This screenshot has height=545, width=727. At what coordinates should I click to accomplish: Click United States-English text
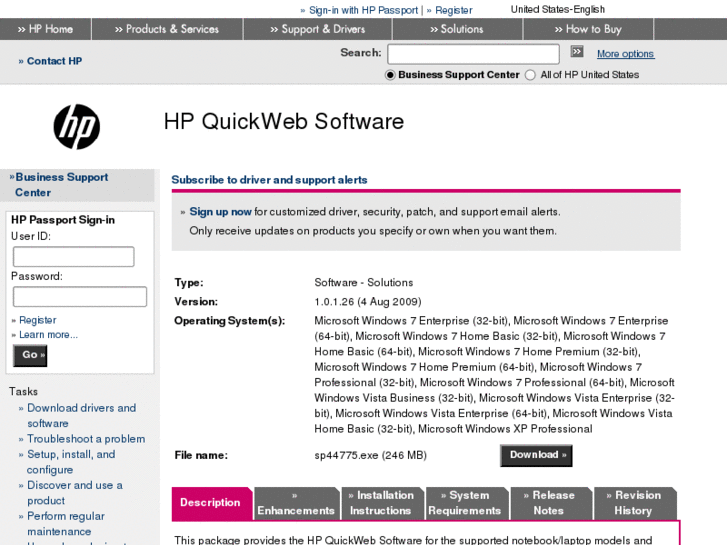point(557,9)
